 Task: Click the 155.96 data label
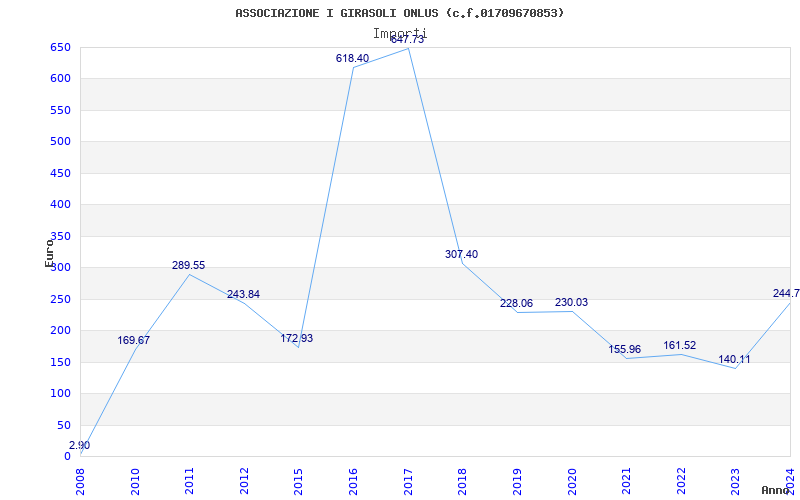[624, 349]
